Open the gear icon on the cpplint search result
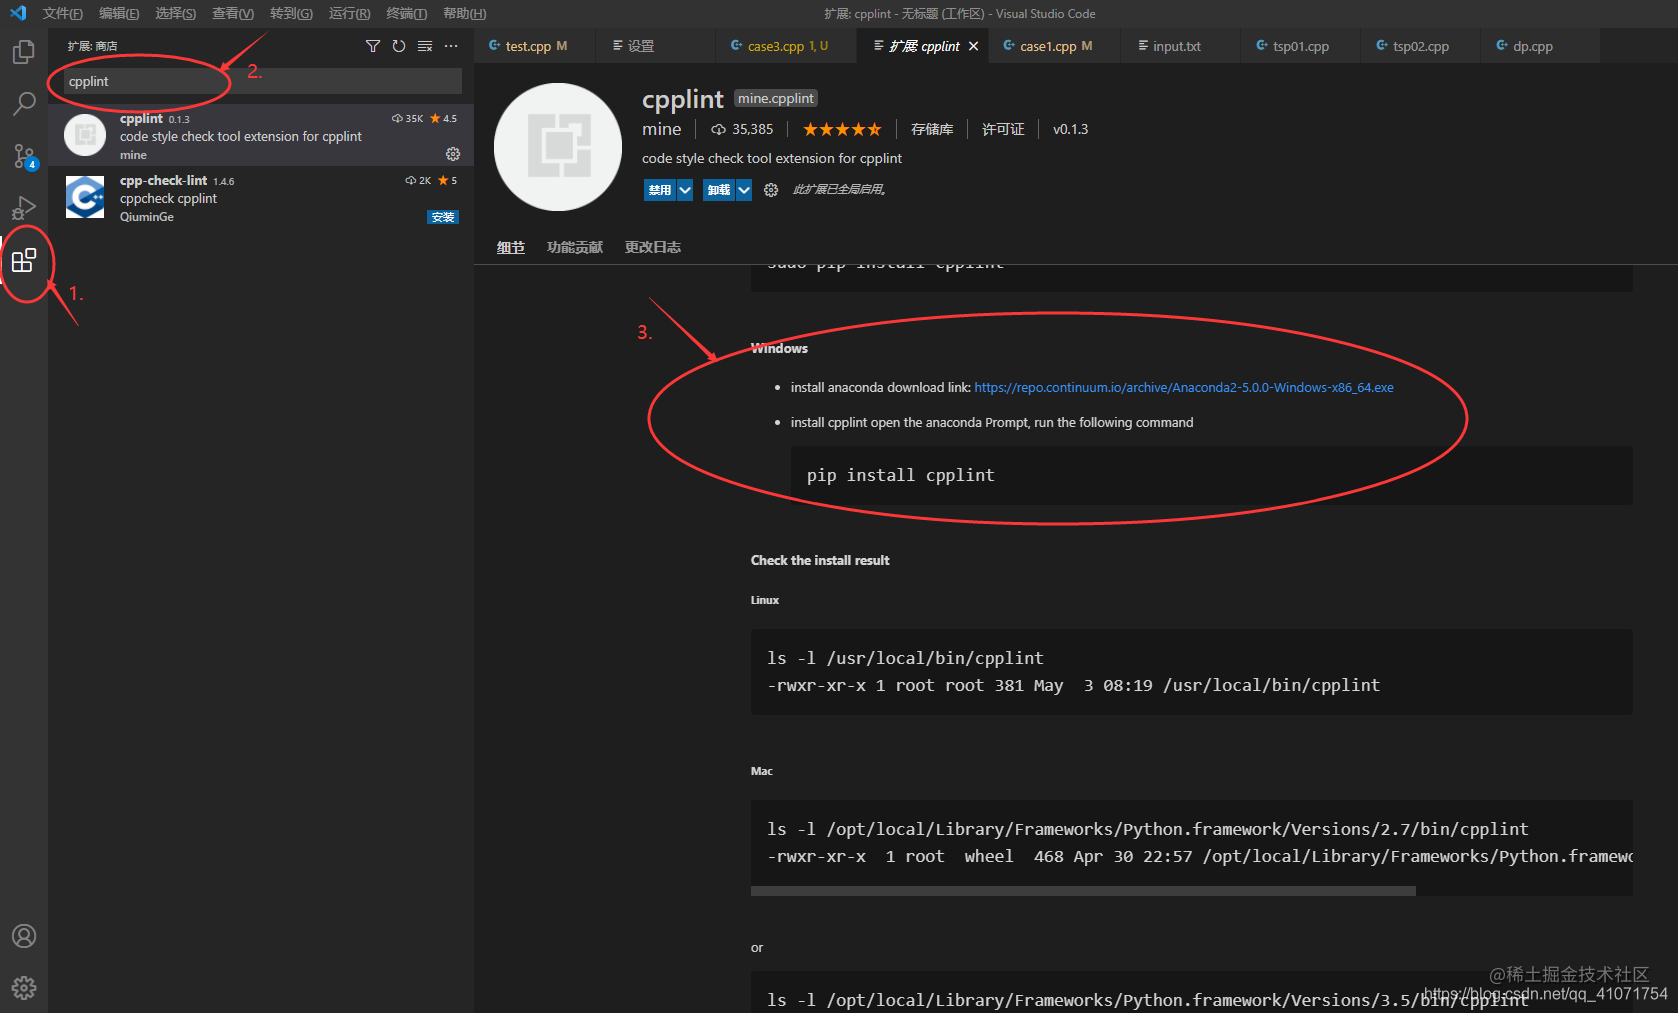Screen dimensions: 1678x1013 coord(453,153)
